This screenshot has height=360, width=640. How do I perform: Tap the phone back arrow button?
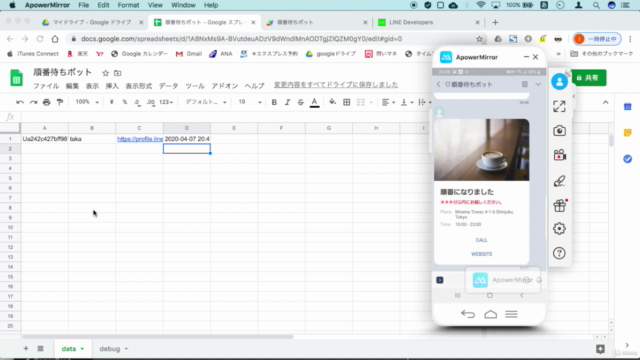pos(468,314)
